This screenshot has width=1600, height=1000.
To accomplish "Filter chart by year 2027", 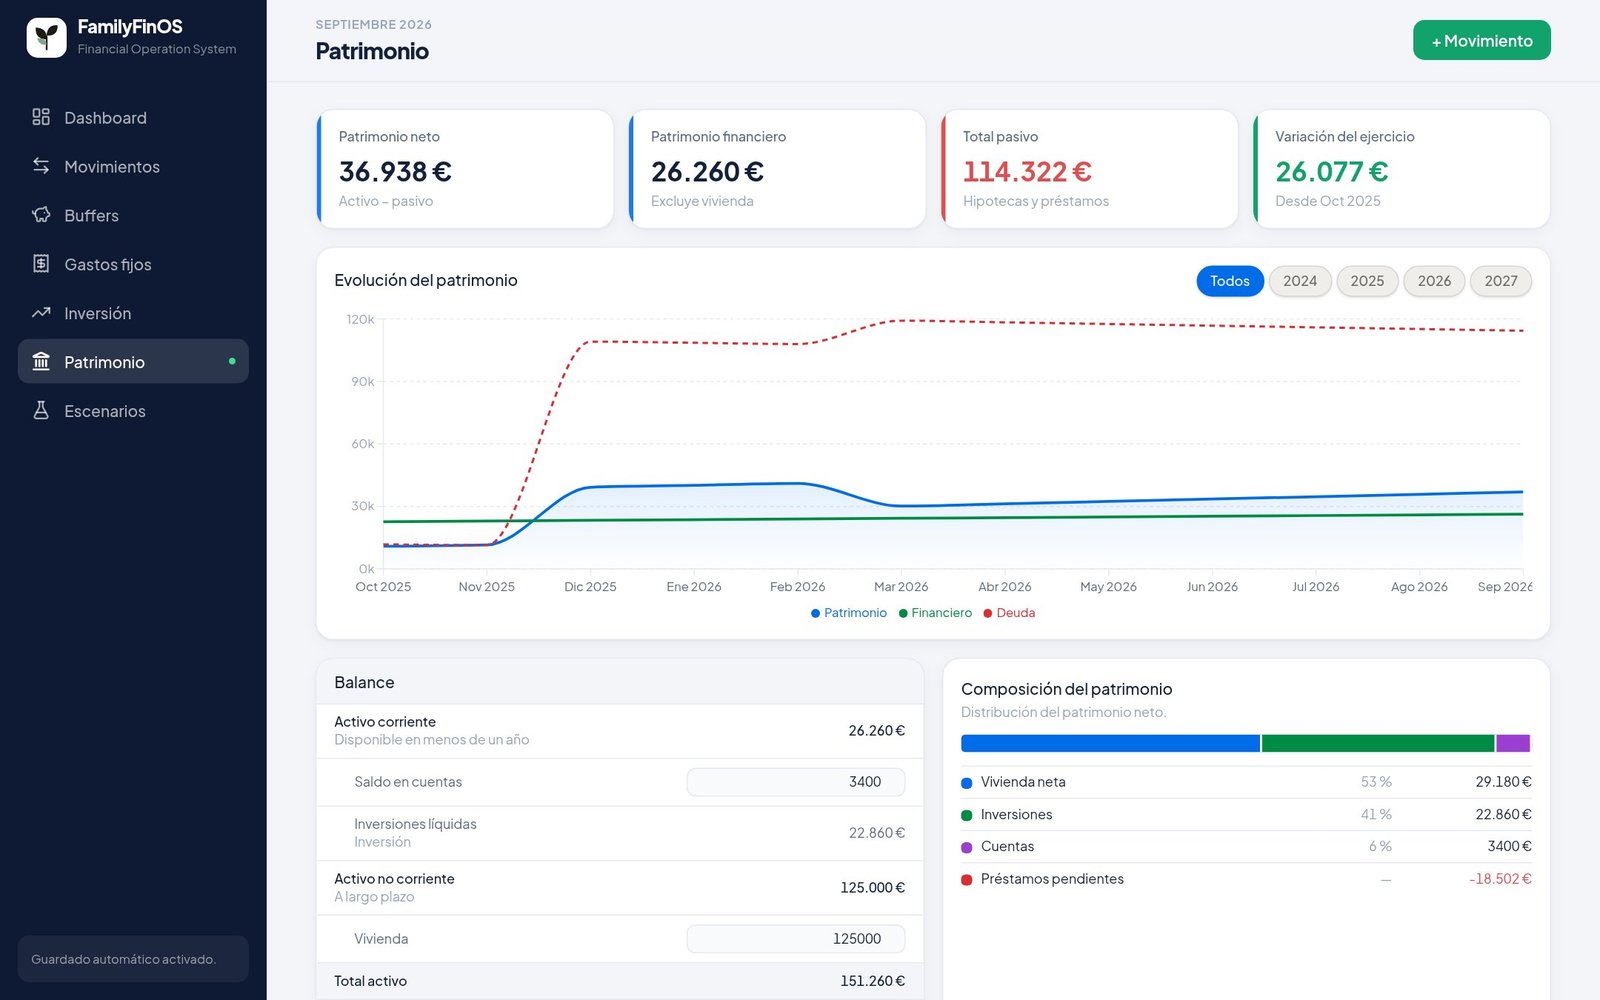I will pyautogui.click(x=1500, y=281).
